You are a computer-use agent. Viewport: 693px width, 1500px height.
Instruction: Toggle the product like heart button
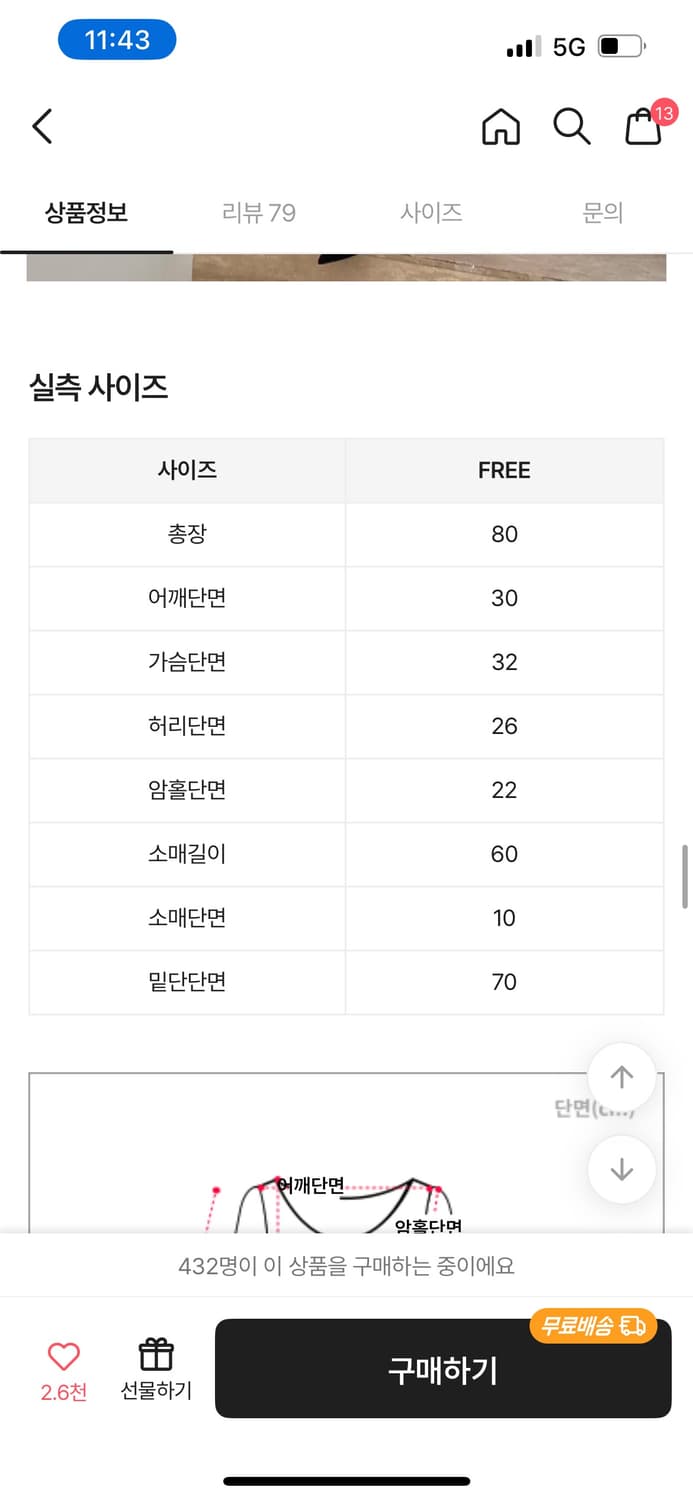click(63, 1356)
